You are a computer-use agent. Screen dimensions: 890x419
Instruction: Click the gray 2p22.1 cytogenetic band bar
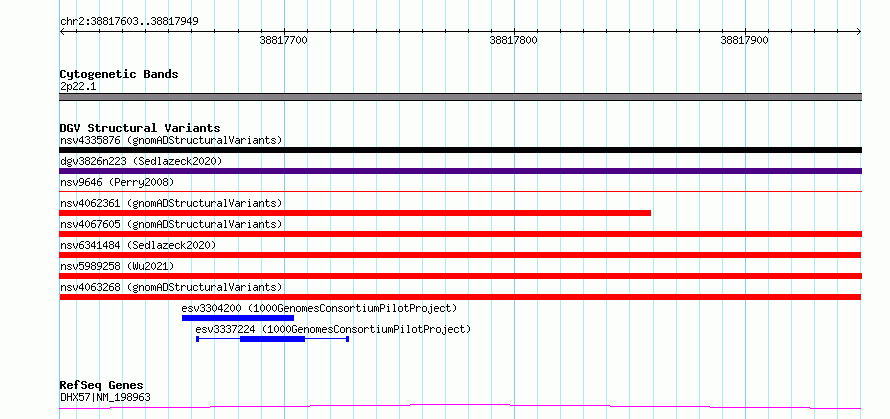460,97
